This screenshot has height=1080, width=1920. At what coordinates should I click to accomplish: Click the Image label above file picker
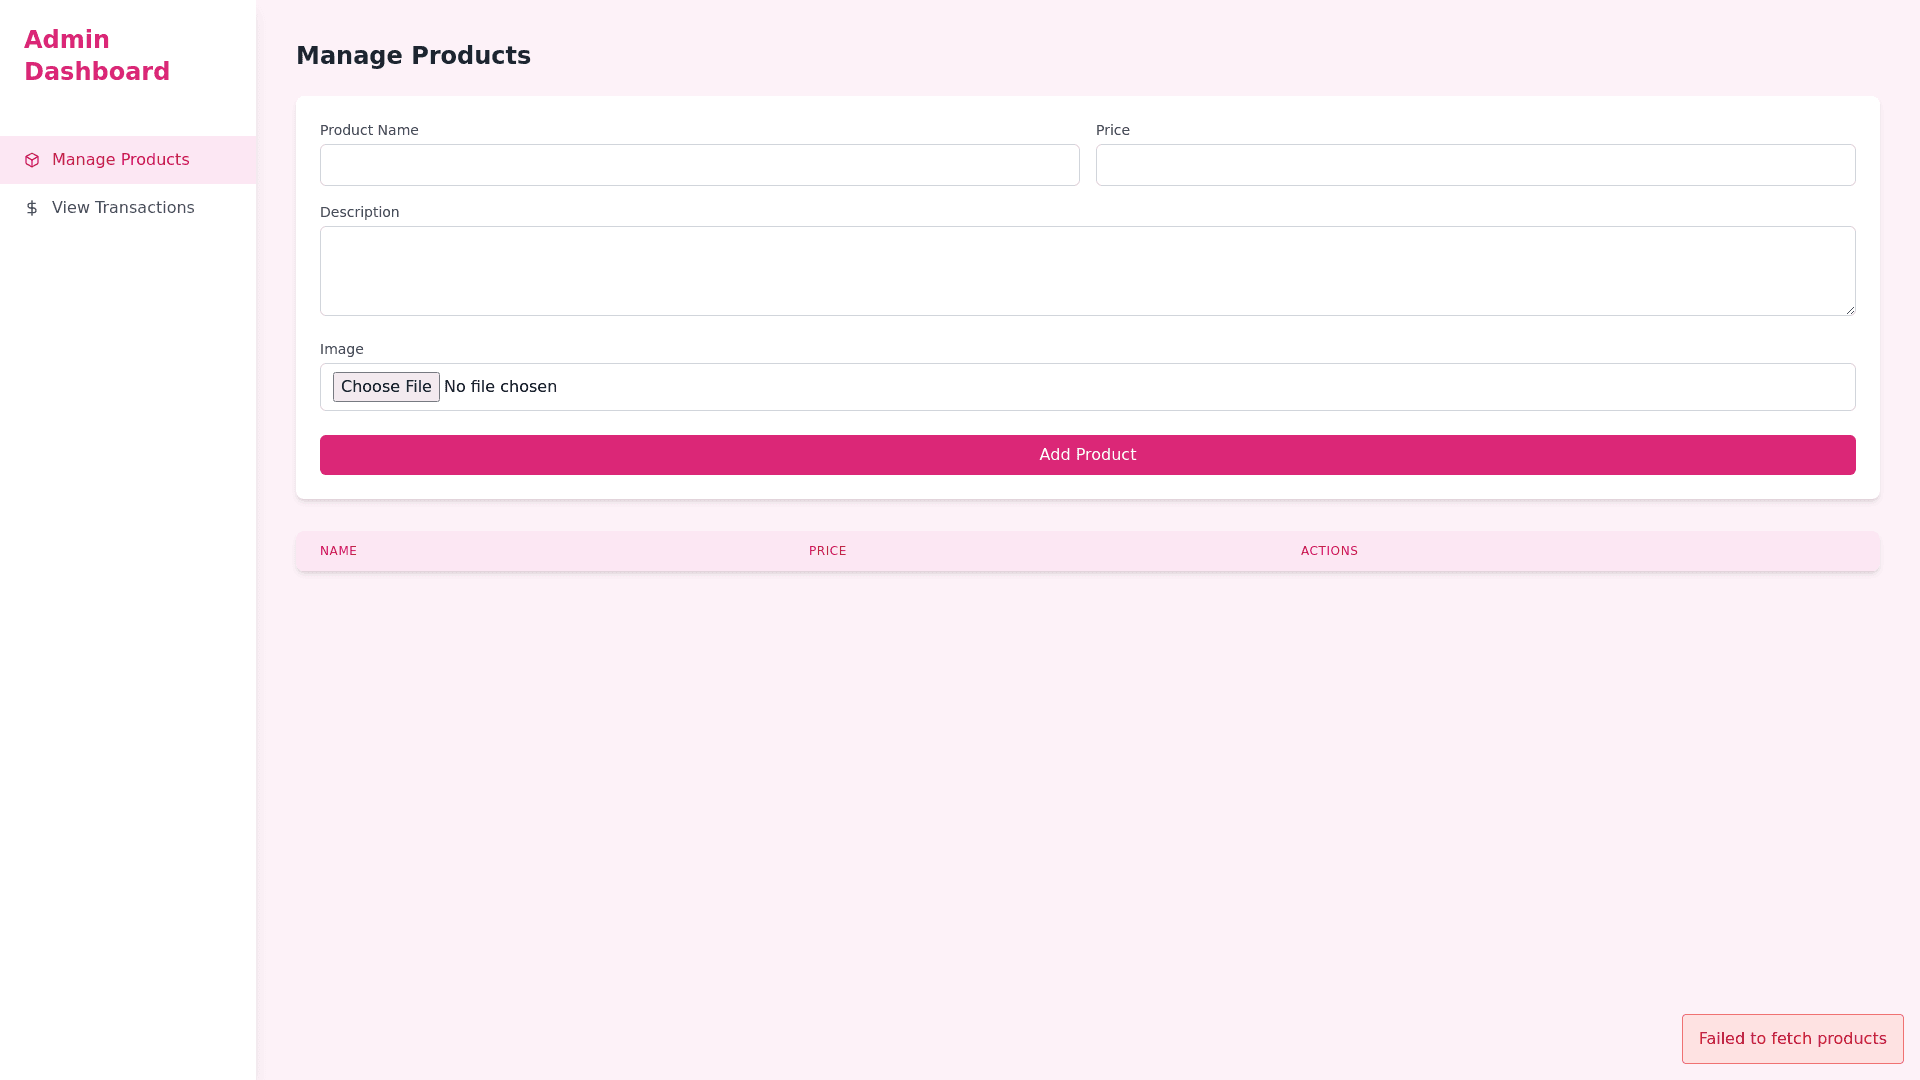[341, 349]
